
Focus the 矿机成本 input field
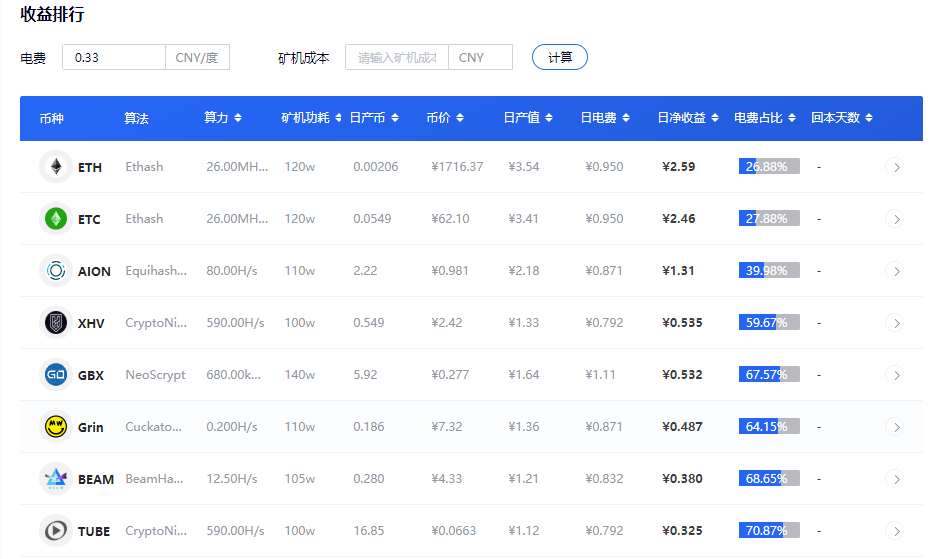coord(397,57)
